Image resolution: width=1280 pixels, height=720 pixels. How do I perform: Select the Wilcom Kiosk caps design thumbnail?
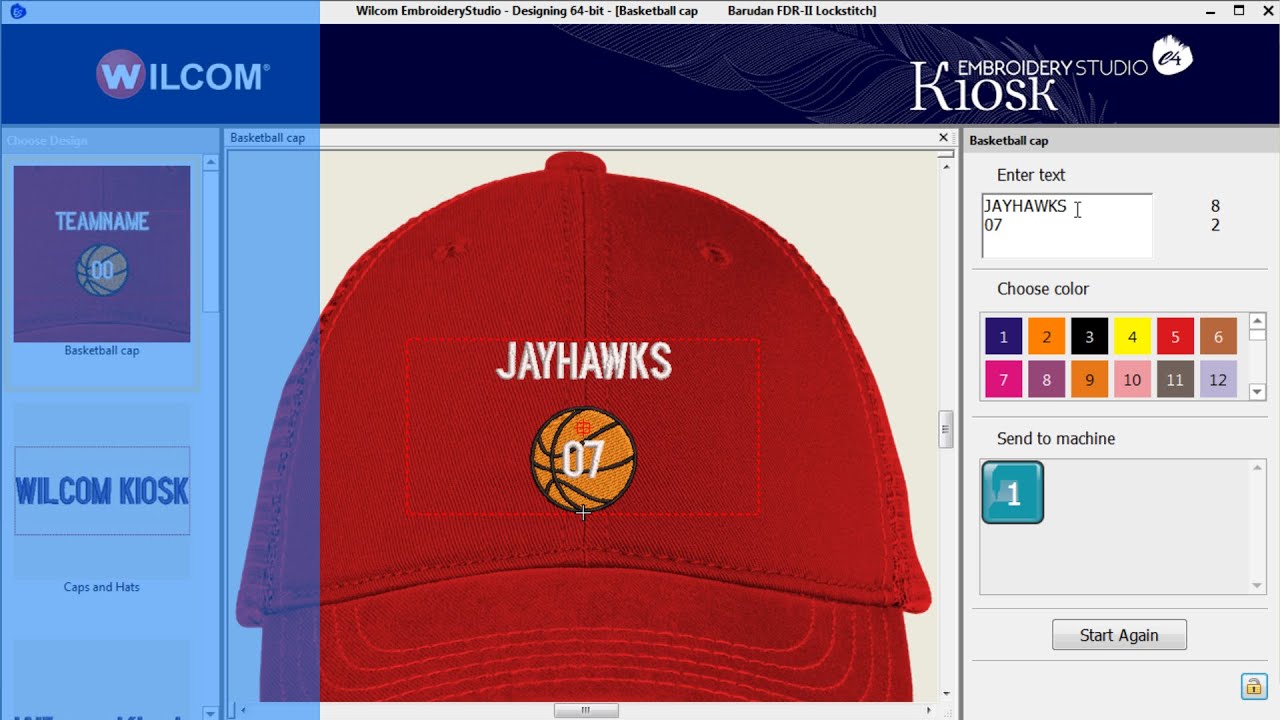coord(102,490)
